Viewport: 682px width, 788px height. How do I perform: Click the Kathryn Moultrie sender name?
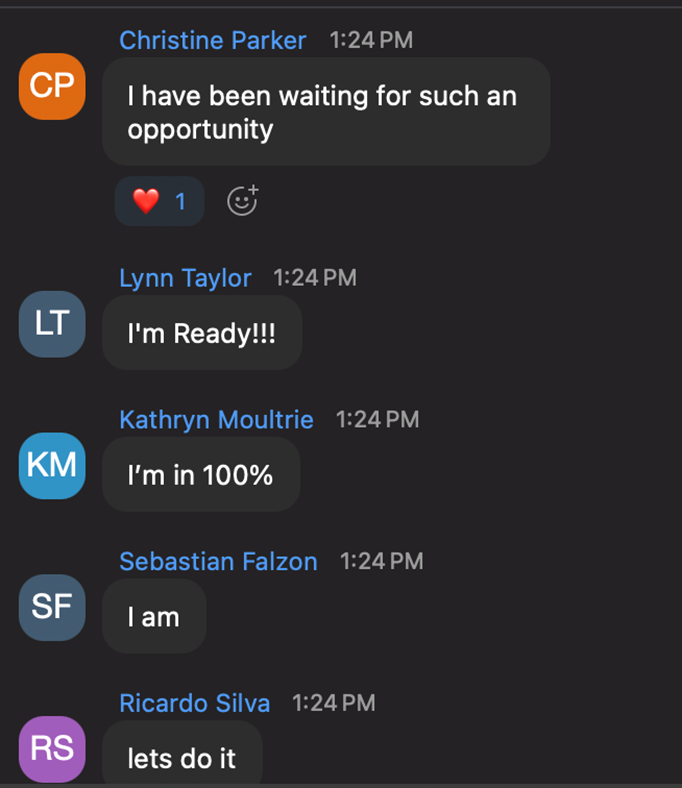click(216, 420)
